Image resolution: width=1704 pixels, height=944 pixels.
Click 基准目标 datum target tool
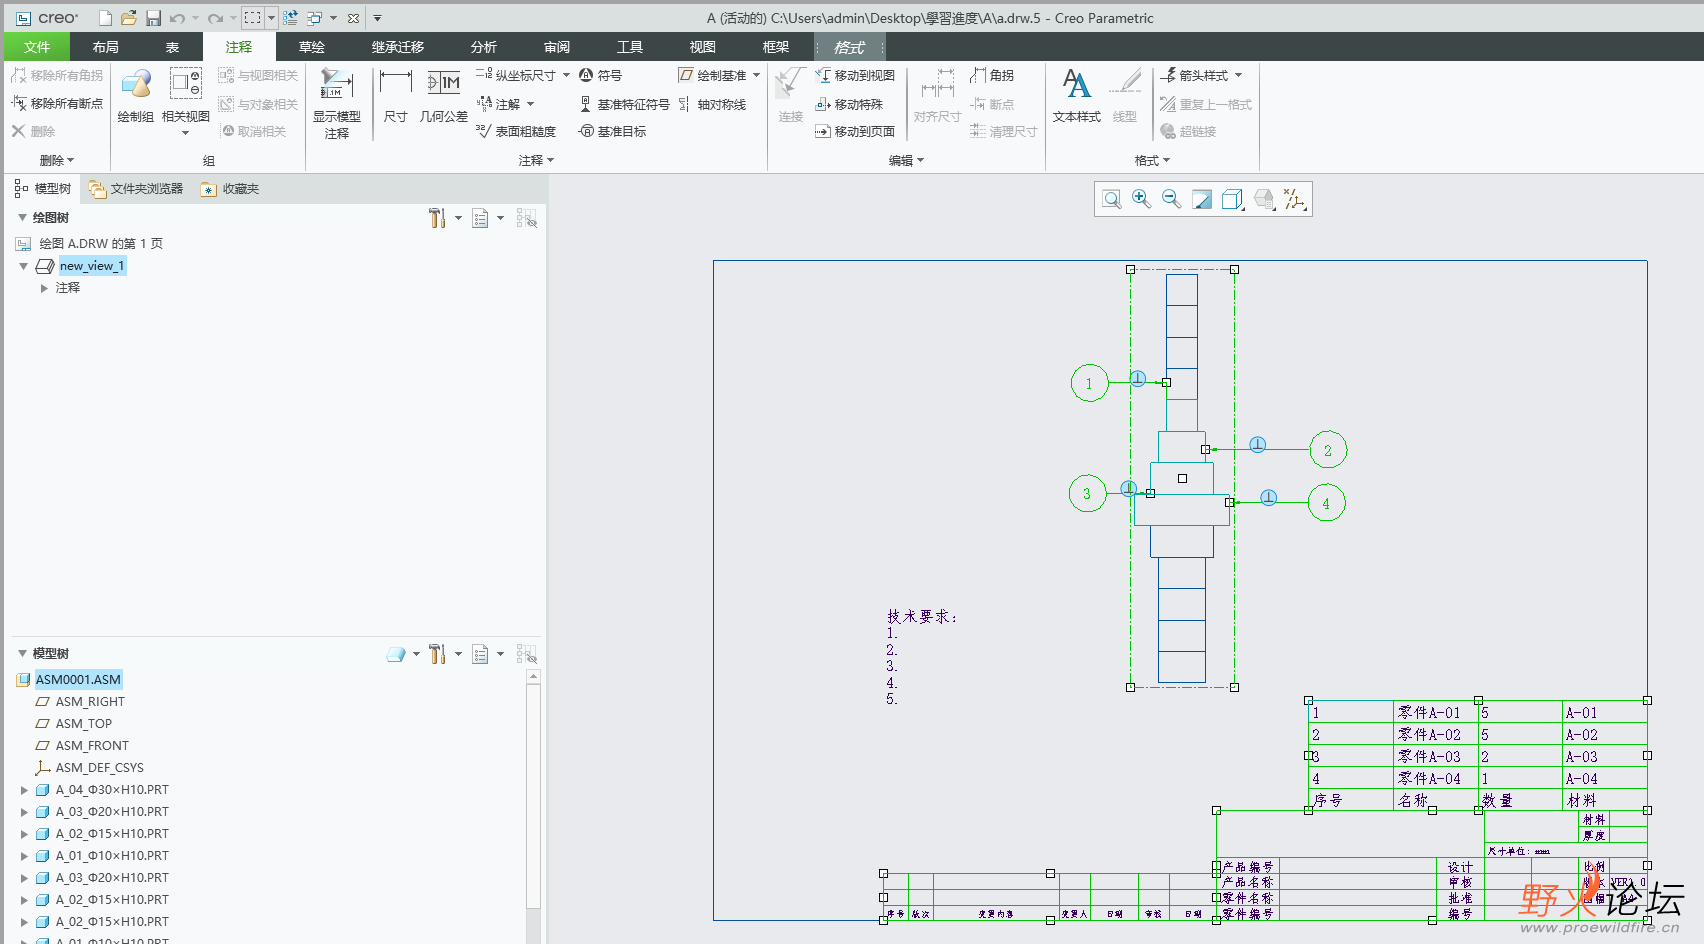click(613, 131)
